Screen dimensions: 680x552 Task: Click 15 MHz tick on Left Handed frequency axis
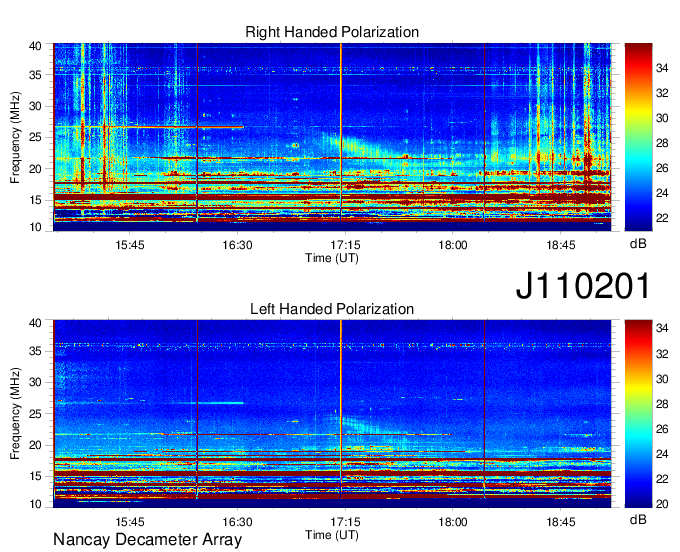35,477
